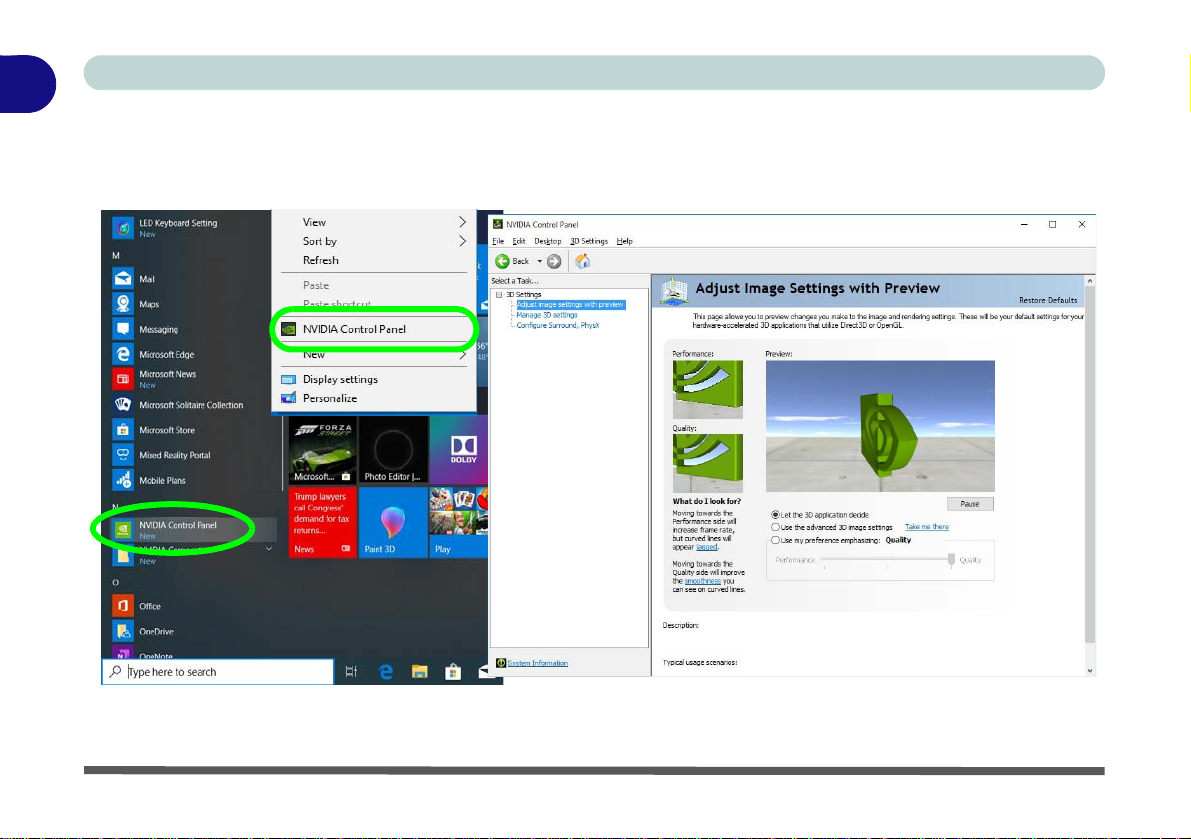The width and height of the screenshot is (1191, 839).
Task: Open Mobile Plans app
Action: 123,480
